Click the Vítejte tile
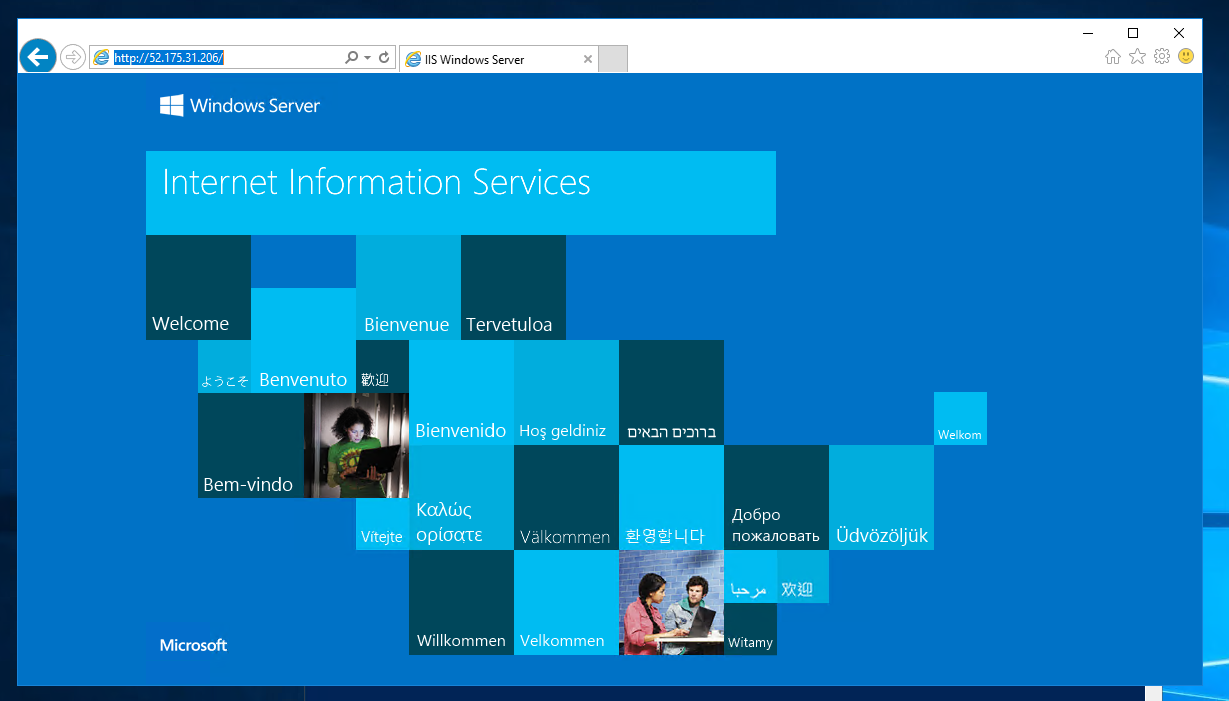 382,524
